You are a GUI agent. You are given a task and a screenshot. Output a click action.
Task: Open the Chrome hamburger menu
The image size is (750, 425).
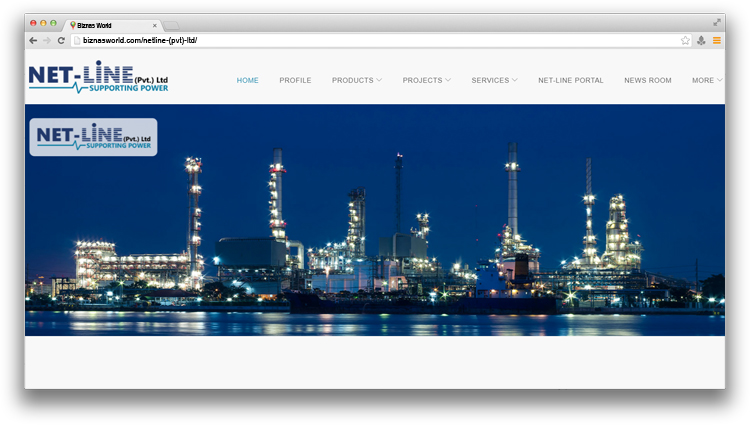click(716, 40)
